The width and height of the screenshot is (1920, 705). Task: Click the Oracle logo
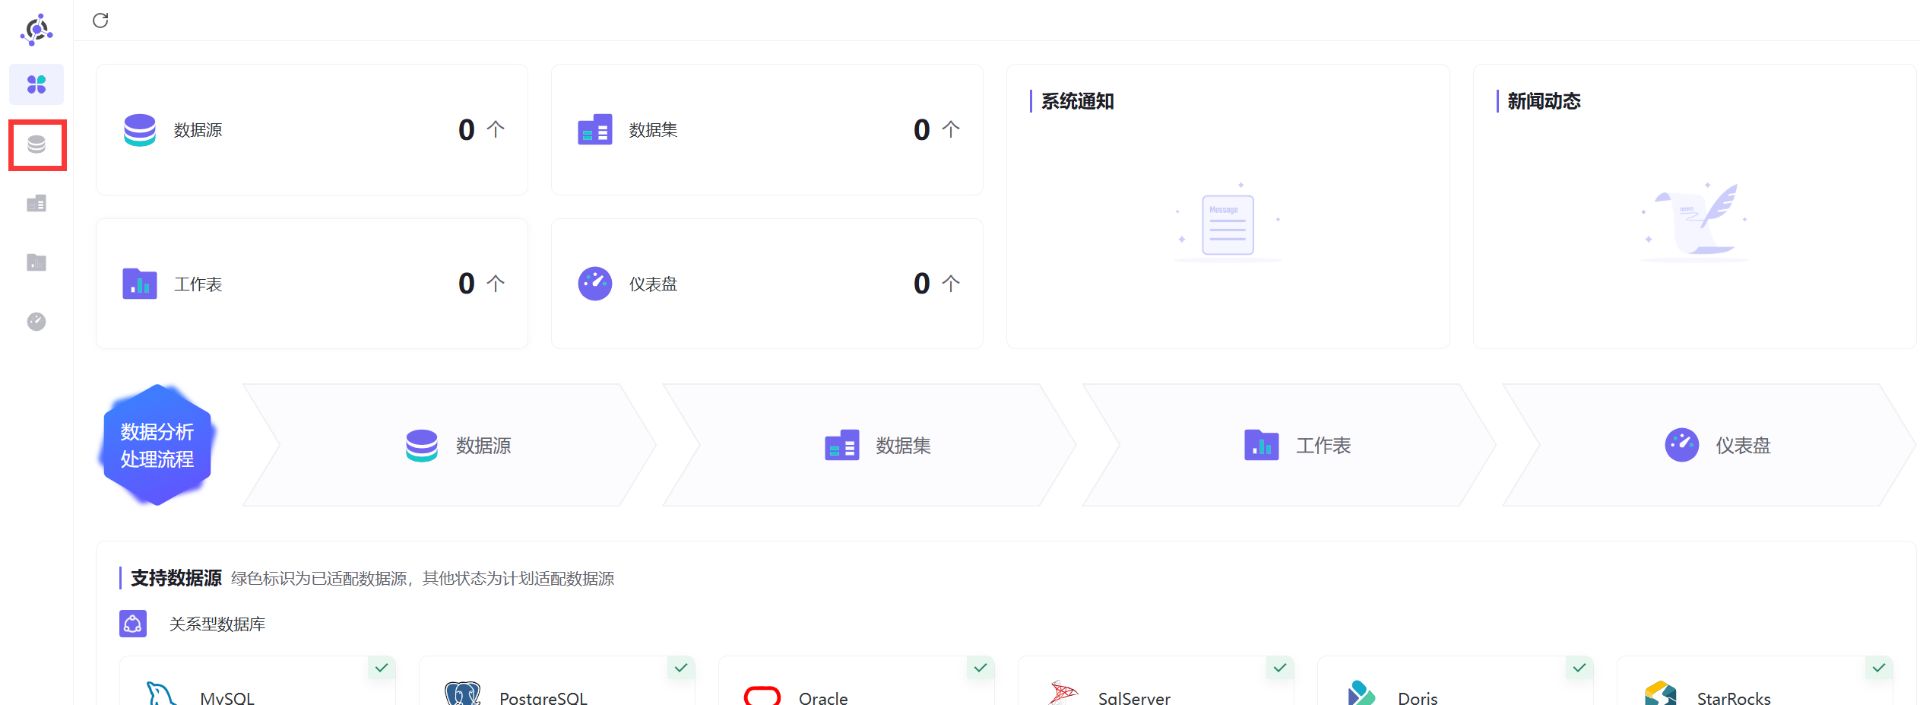[762, 696]
